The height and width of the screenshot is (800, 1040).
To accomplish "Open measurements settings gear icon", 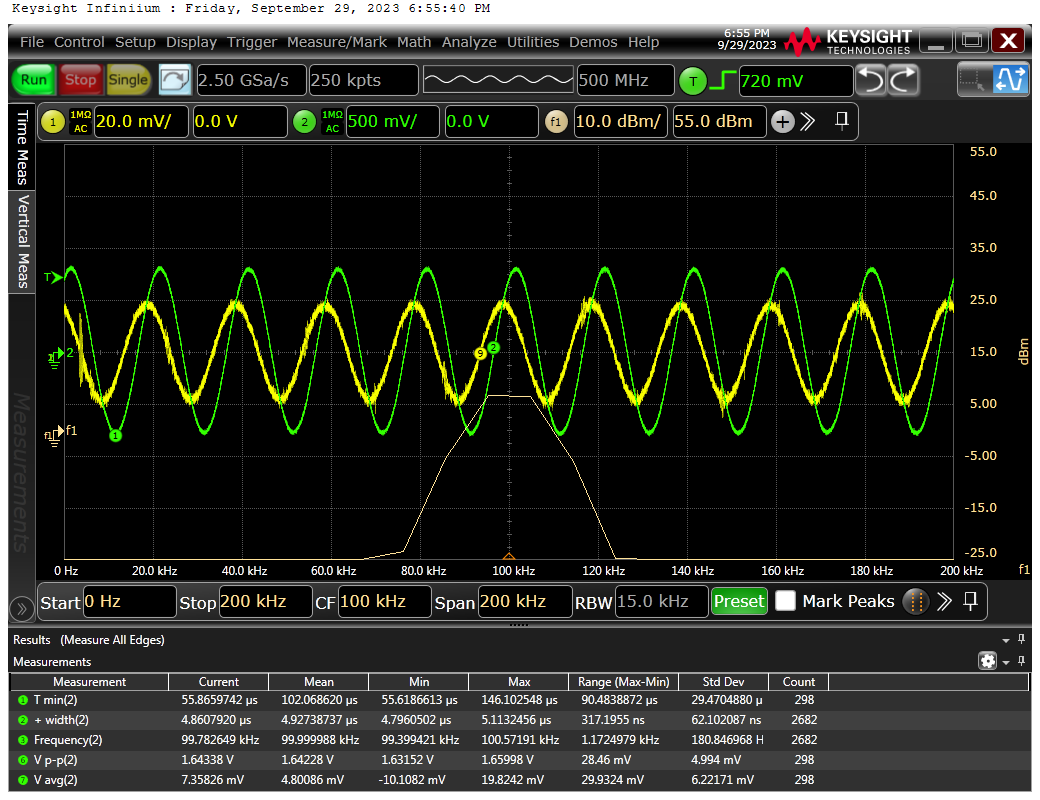I will coord(988,661).
